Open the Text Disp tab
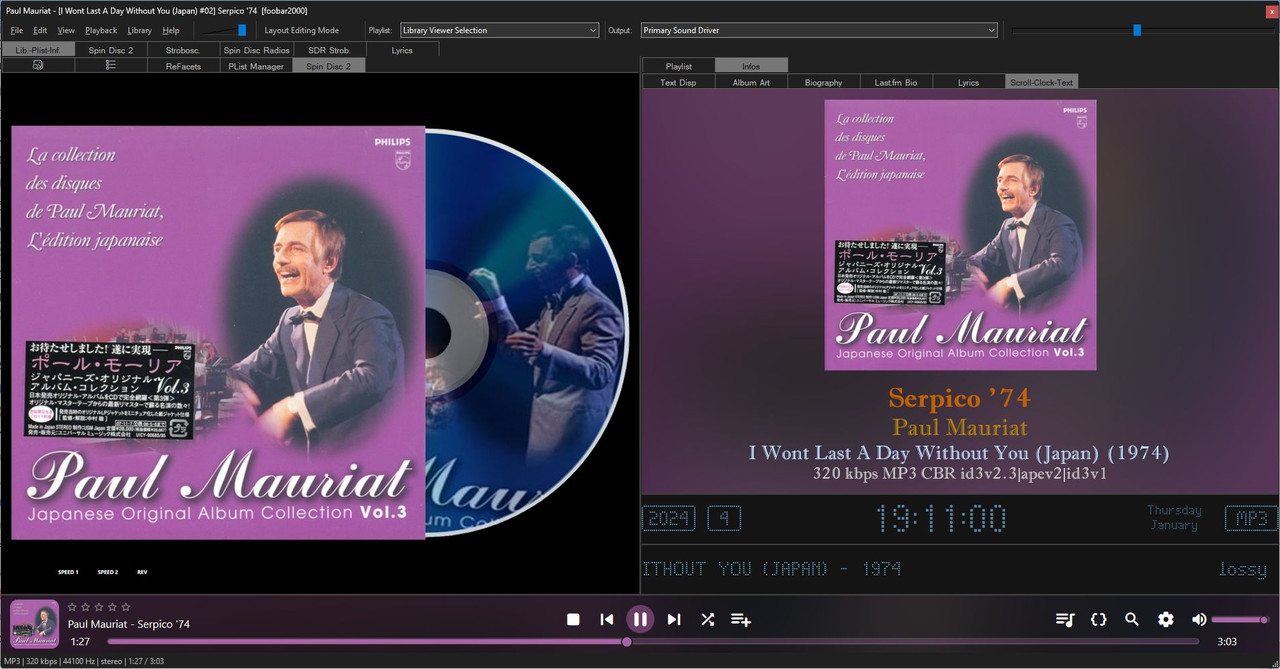The height and width of the screenshot is (669, 1280). click(678, 82)
